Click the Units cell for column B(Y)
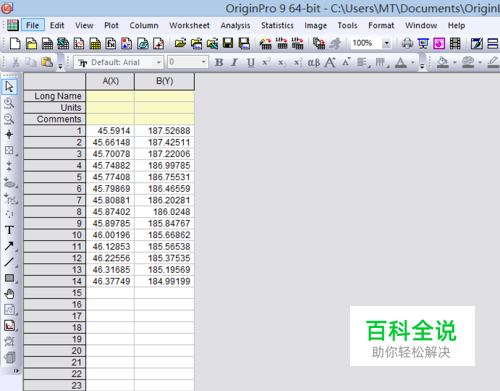Viewport: 500px width, 391px height. (165, 108)
